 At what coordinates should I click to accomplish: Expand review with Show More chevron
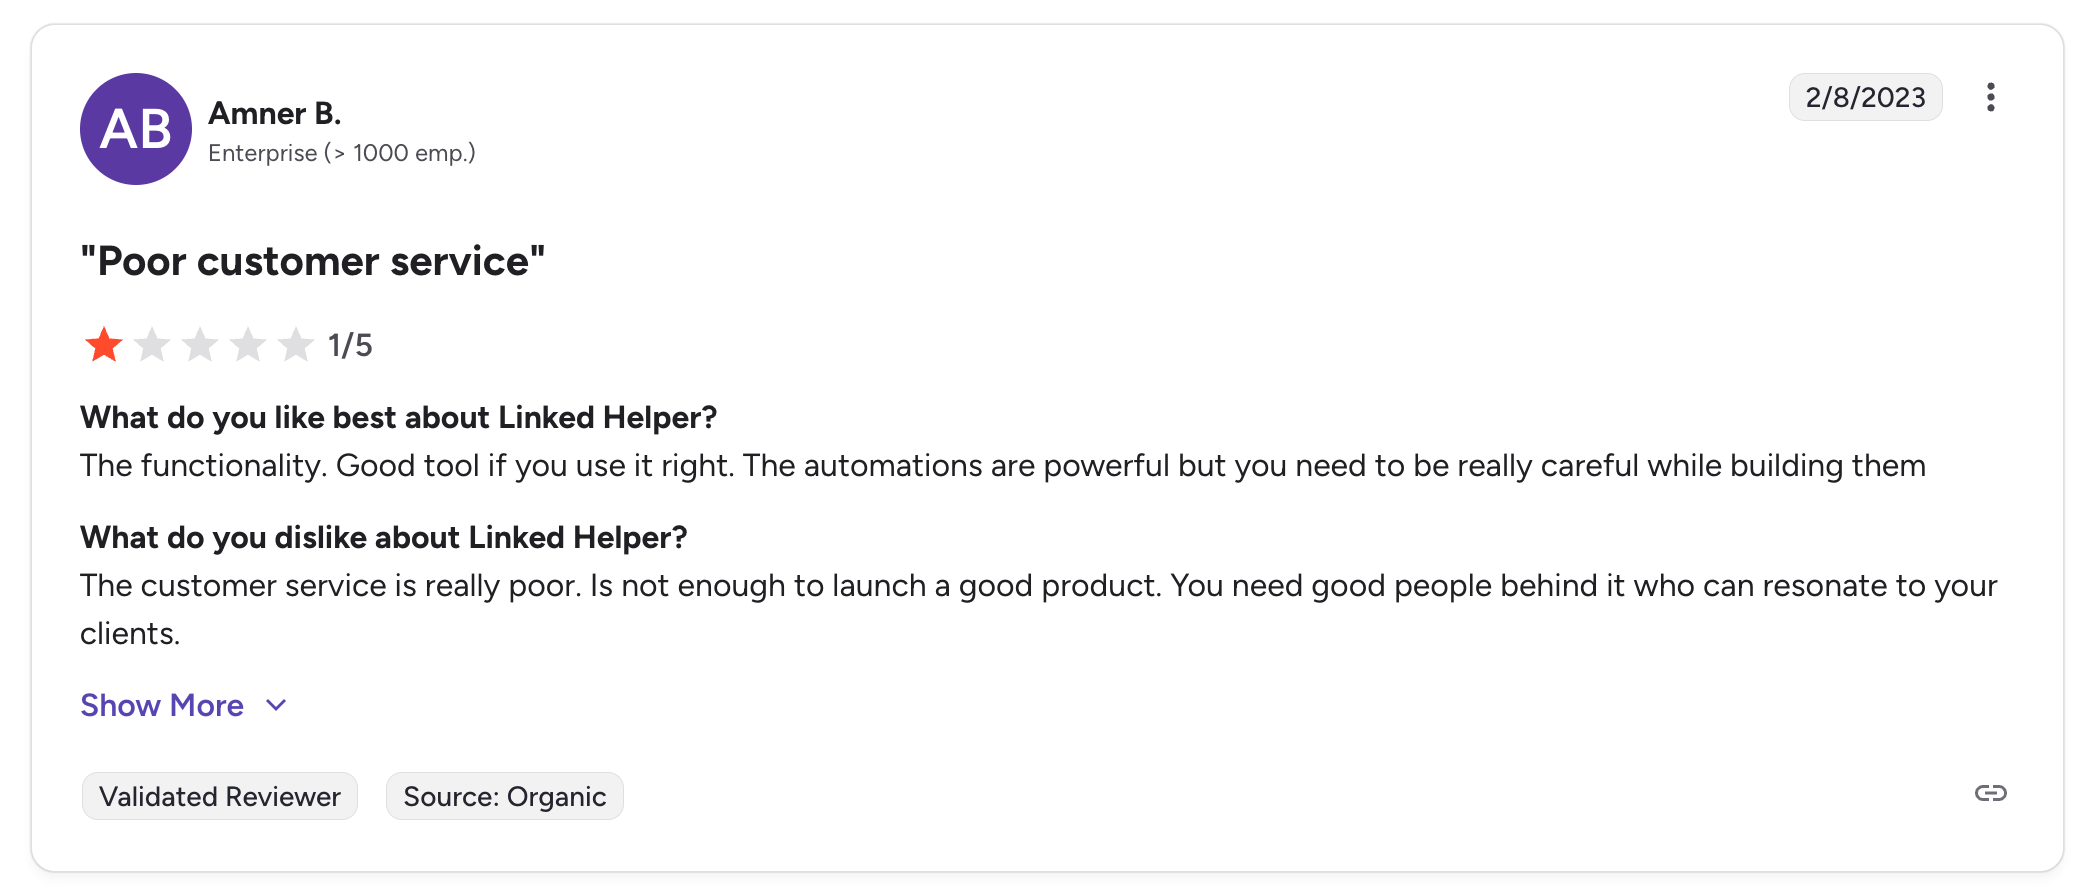(x=277, y=705)
